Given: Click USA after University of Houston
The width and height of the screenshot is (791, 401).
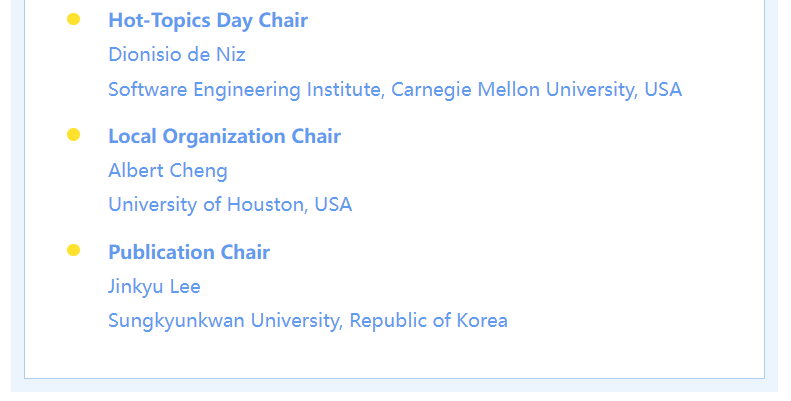Looking at the screenshot, I should coord(333,205).
